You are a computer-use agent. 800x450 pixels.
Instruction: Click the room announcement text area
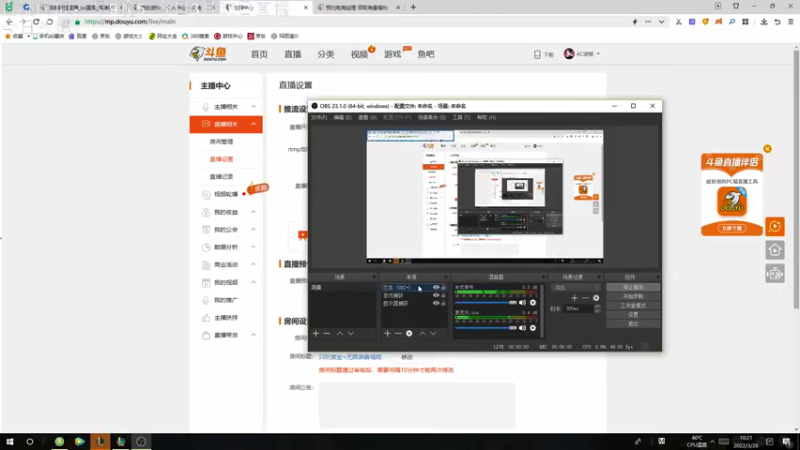417,406
